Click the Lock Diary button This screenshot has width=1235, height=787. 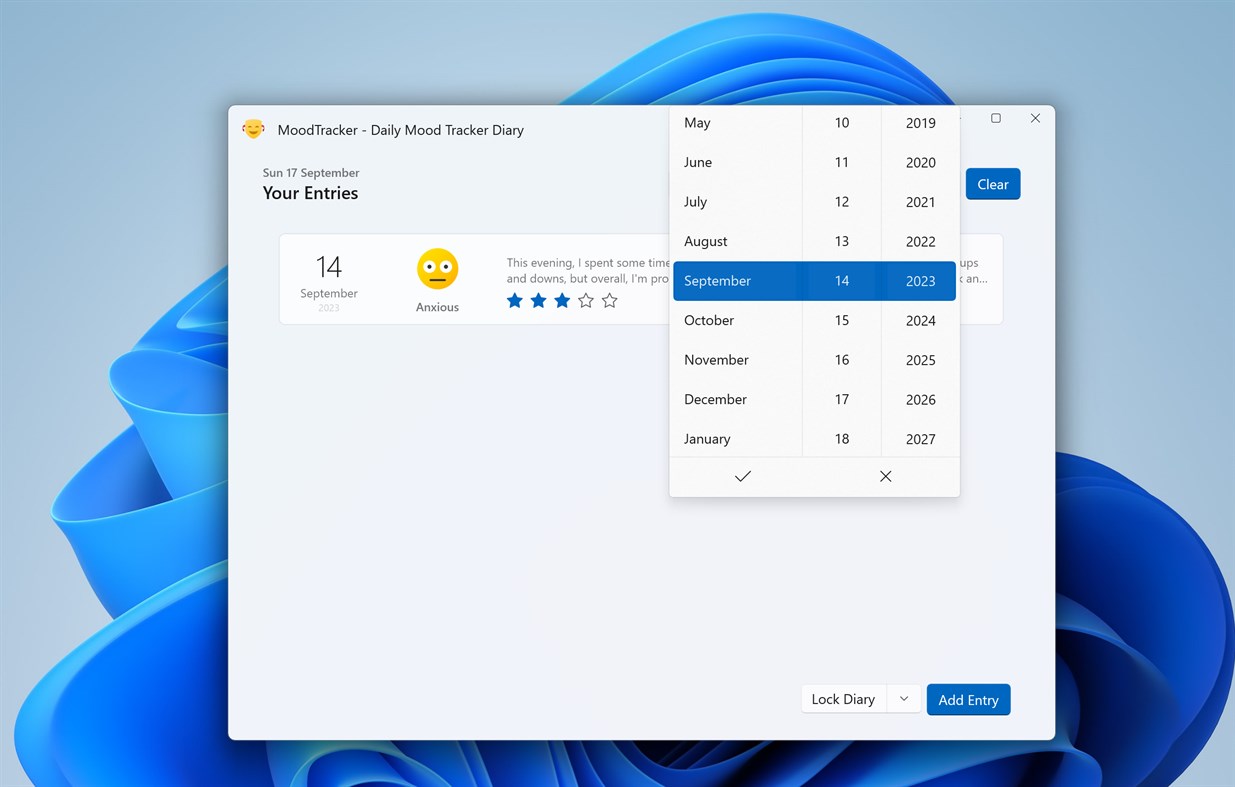coord(843,698)
